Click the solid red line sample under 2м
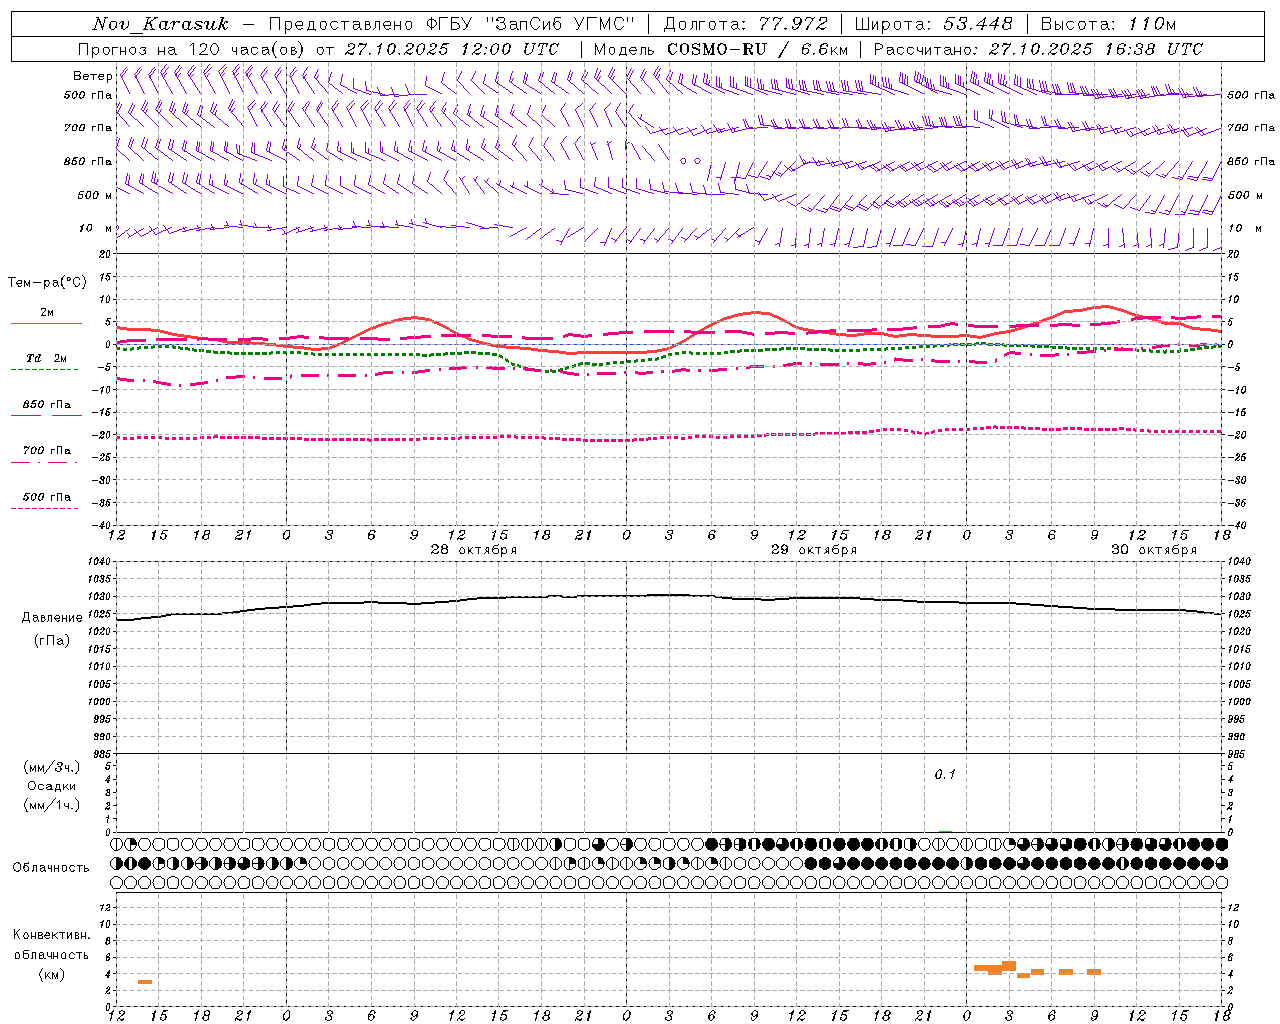The image size is (1280, 1024). [46, 323]
